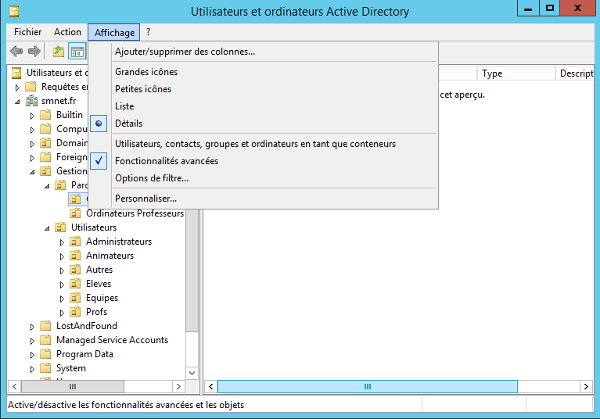Click tree pane scroll down arrow
The image size is (600, 419).
(x=192, y=373)
